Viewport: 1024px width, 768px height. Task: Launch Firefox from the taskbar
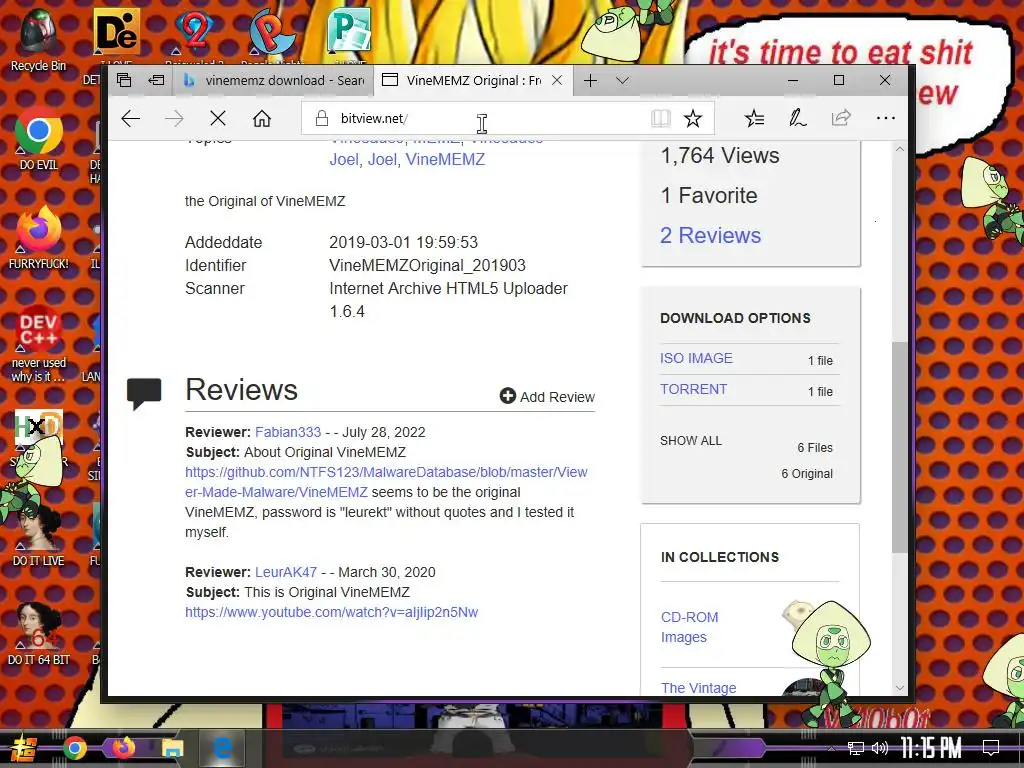123,748
